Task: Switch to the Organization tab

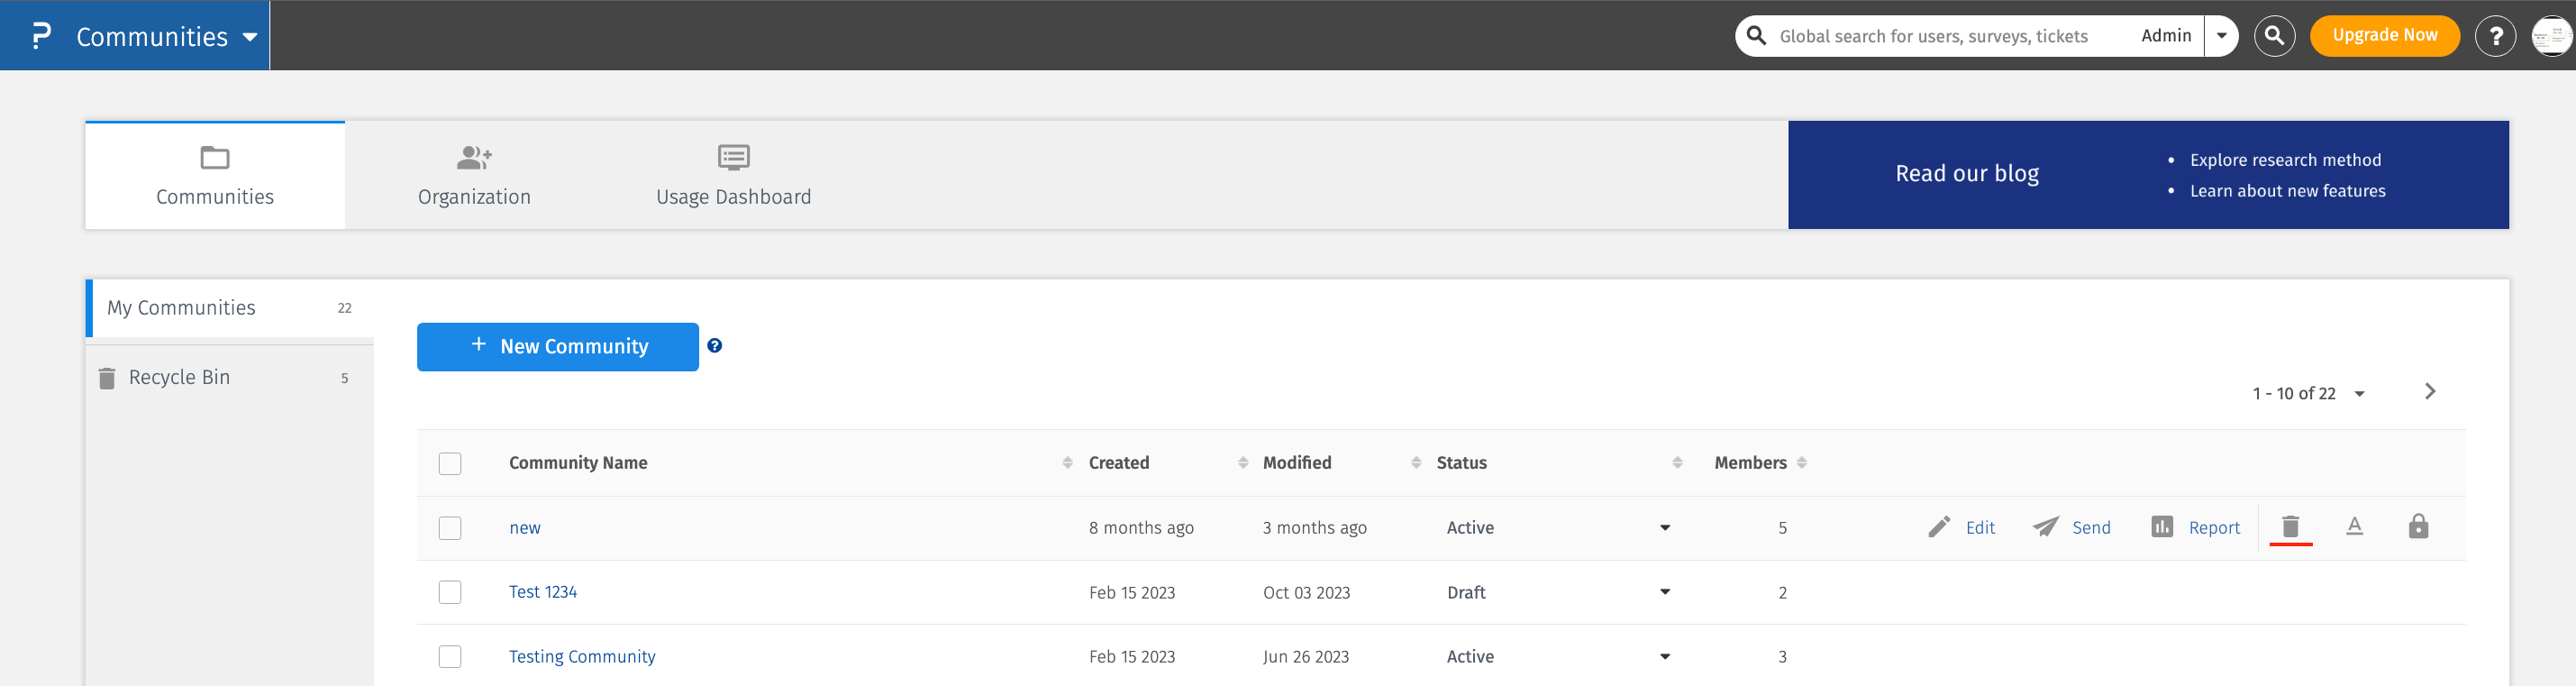Action: 474,175
